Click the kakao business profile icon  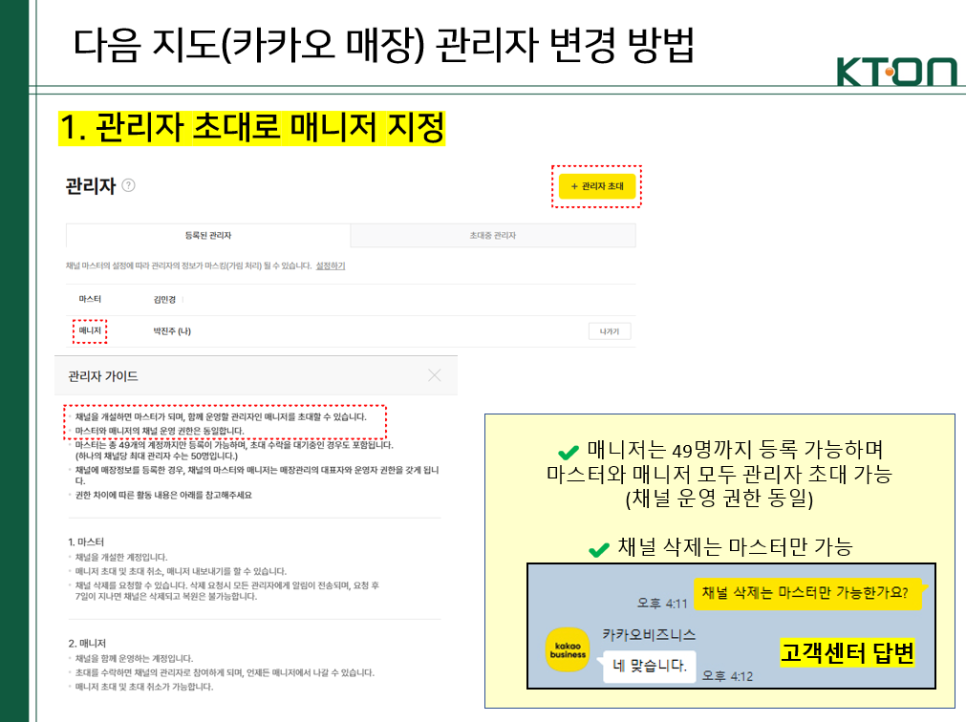click(x=568, y=650)
